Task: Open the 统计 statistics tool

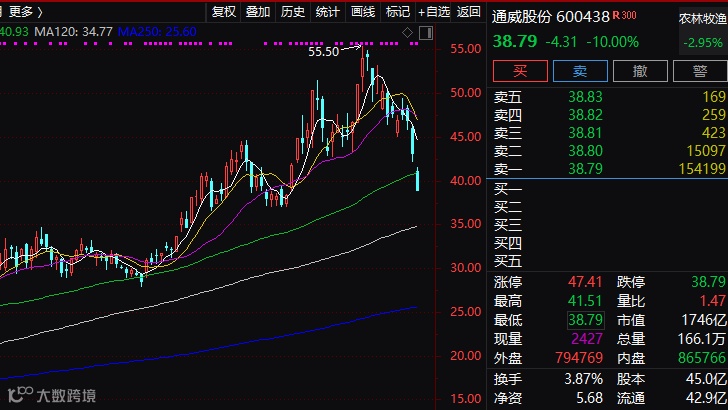Action: click(x=327, y=12)
